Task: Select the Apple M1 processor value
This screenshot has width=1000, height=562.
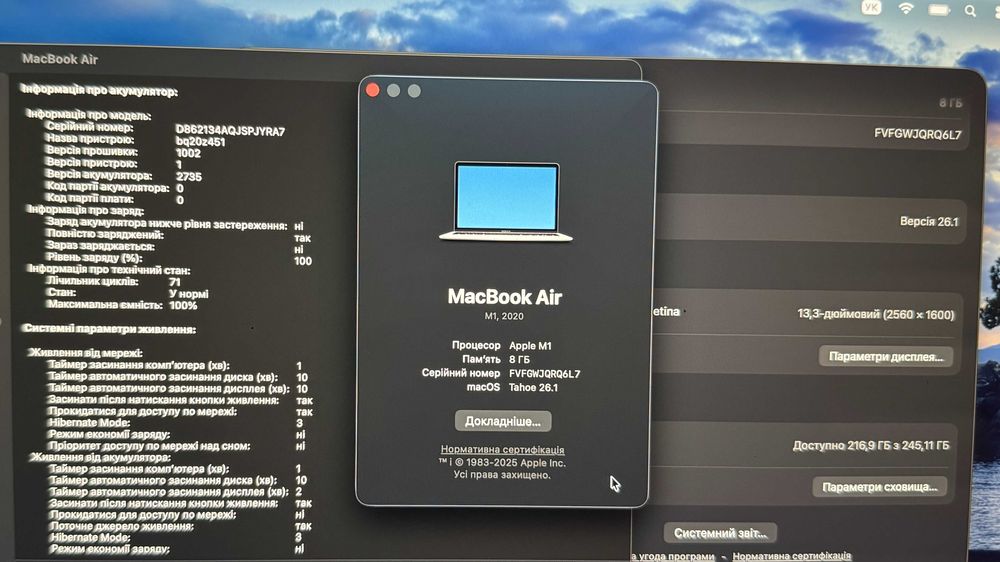Action: click(530, 346)
